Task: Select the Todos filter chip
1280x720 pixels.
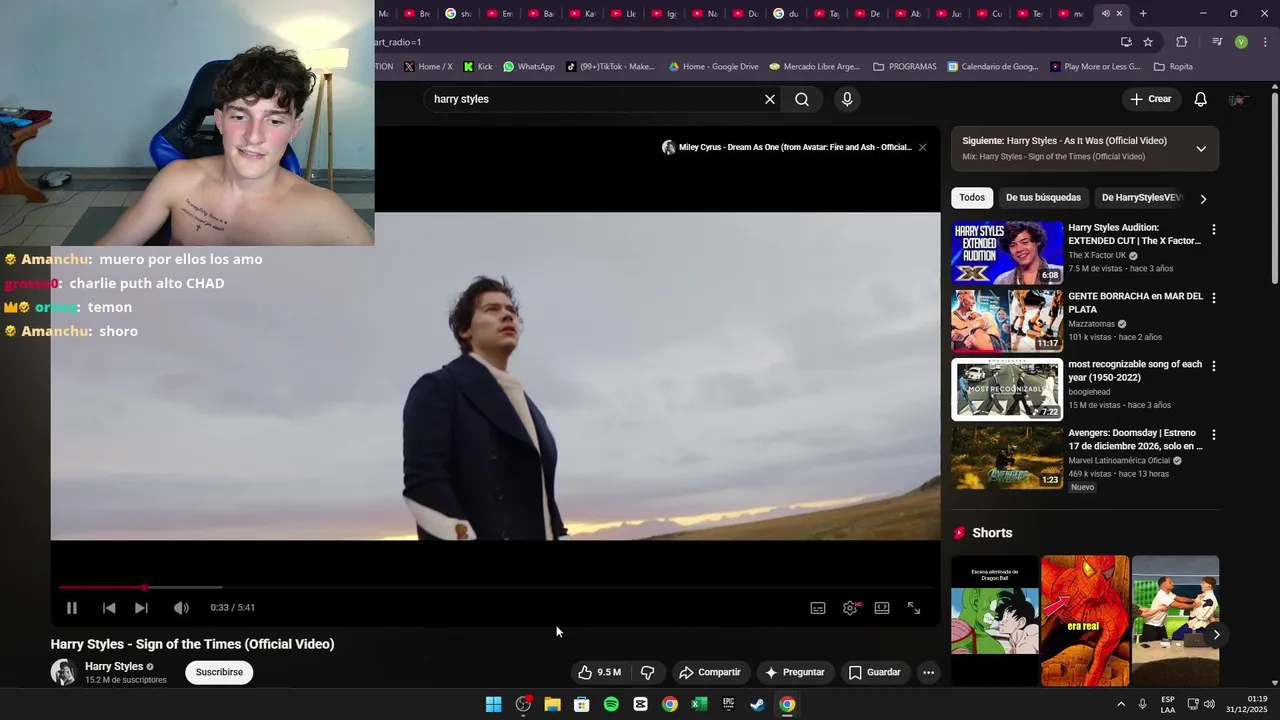Action: coord(972,198)
